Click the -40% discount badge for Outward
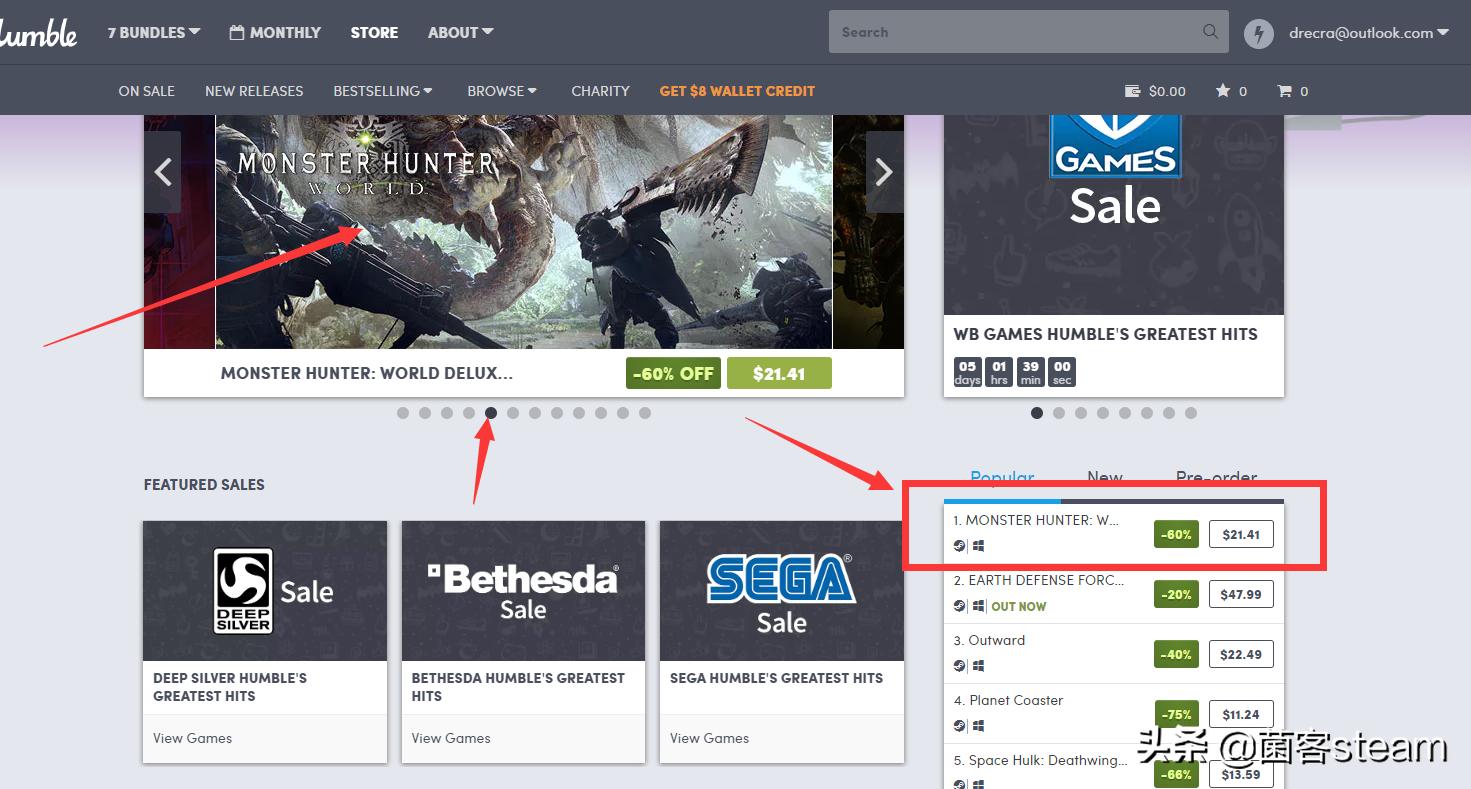1471x789 pixels. [1176, 655]
